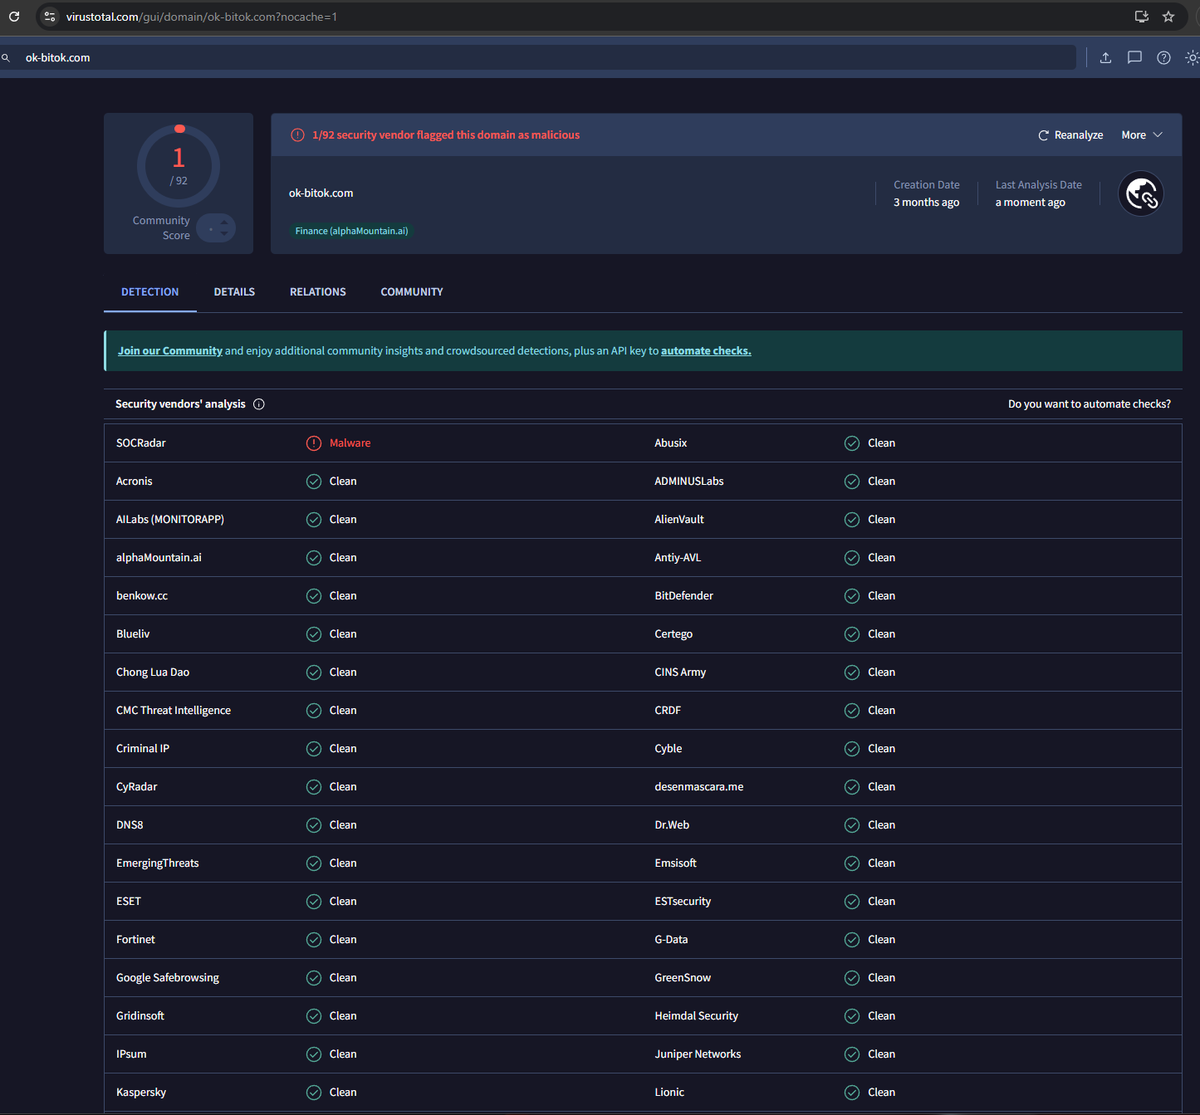1200x1115 pixels.
Task: Click the search magnifier icon
Action: tap(6, 58)
